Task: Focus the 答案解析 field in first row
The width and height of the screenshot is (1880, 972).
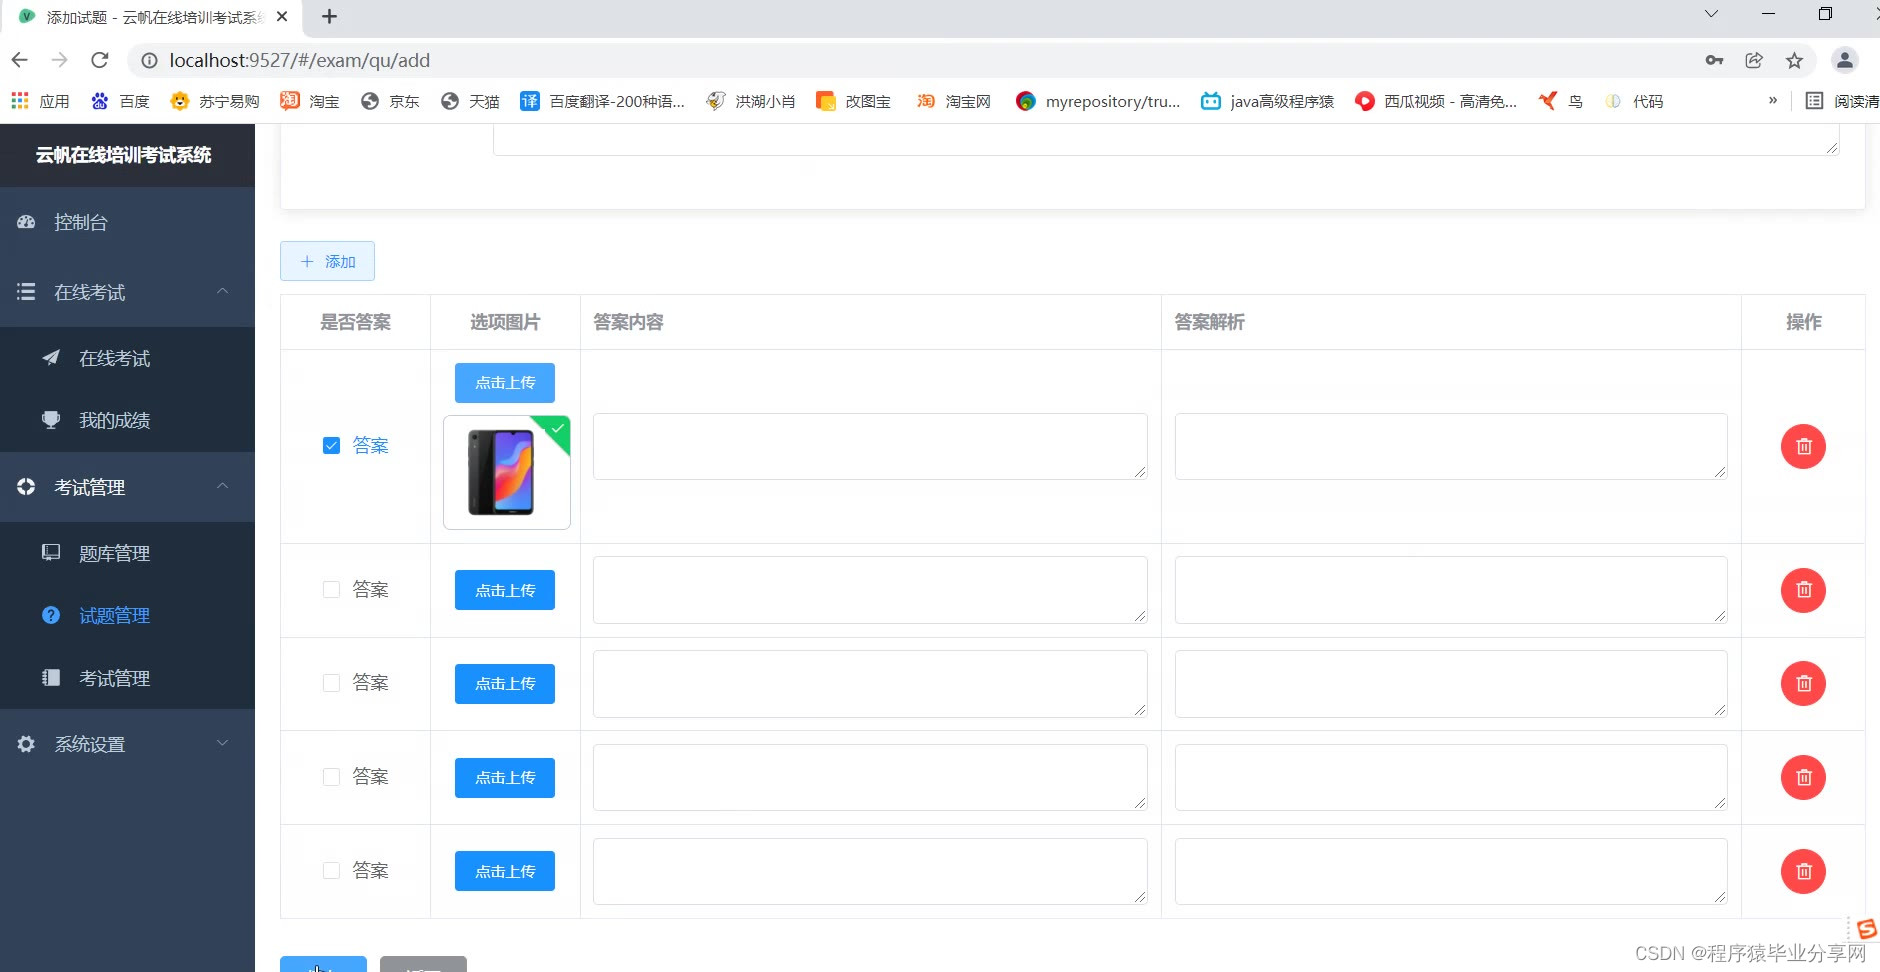Action: [x=1451, y=446]
